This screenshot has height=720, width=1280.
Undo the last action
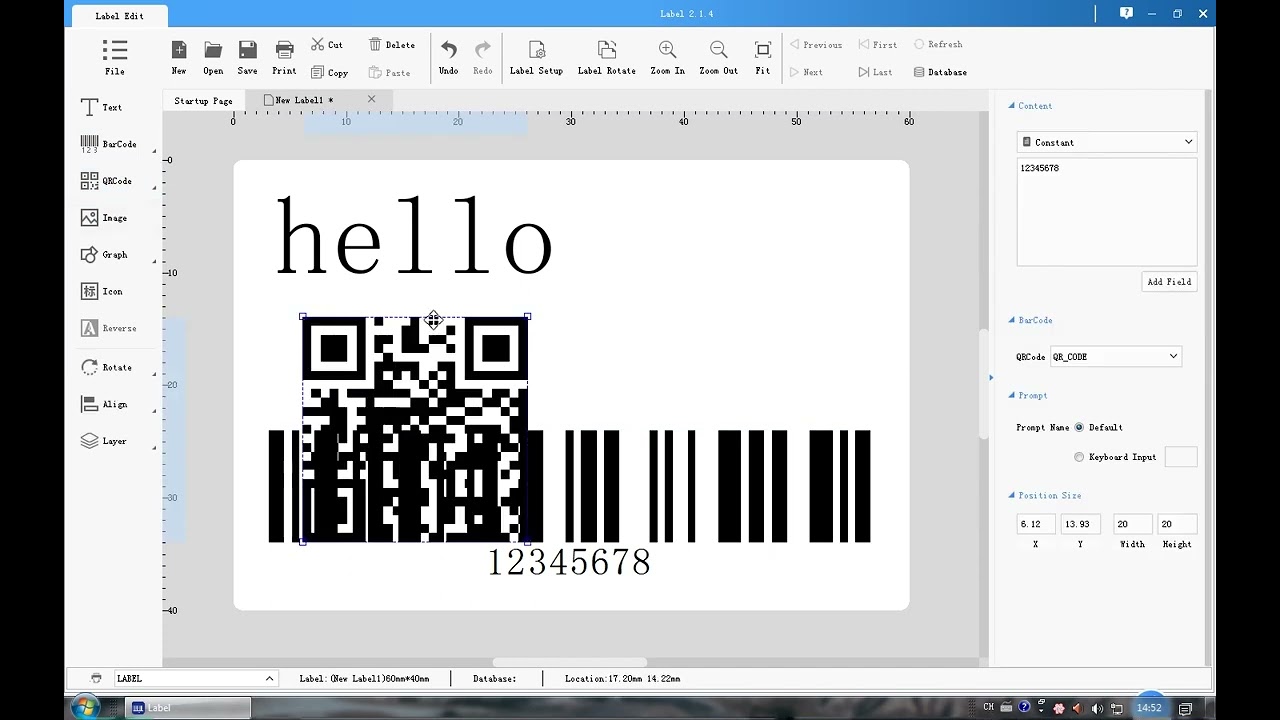pyautogui.click(x=448, y=57)
